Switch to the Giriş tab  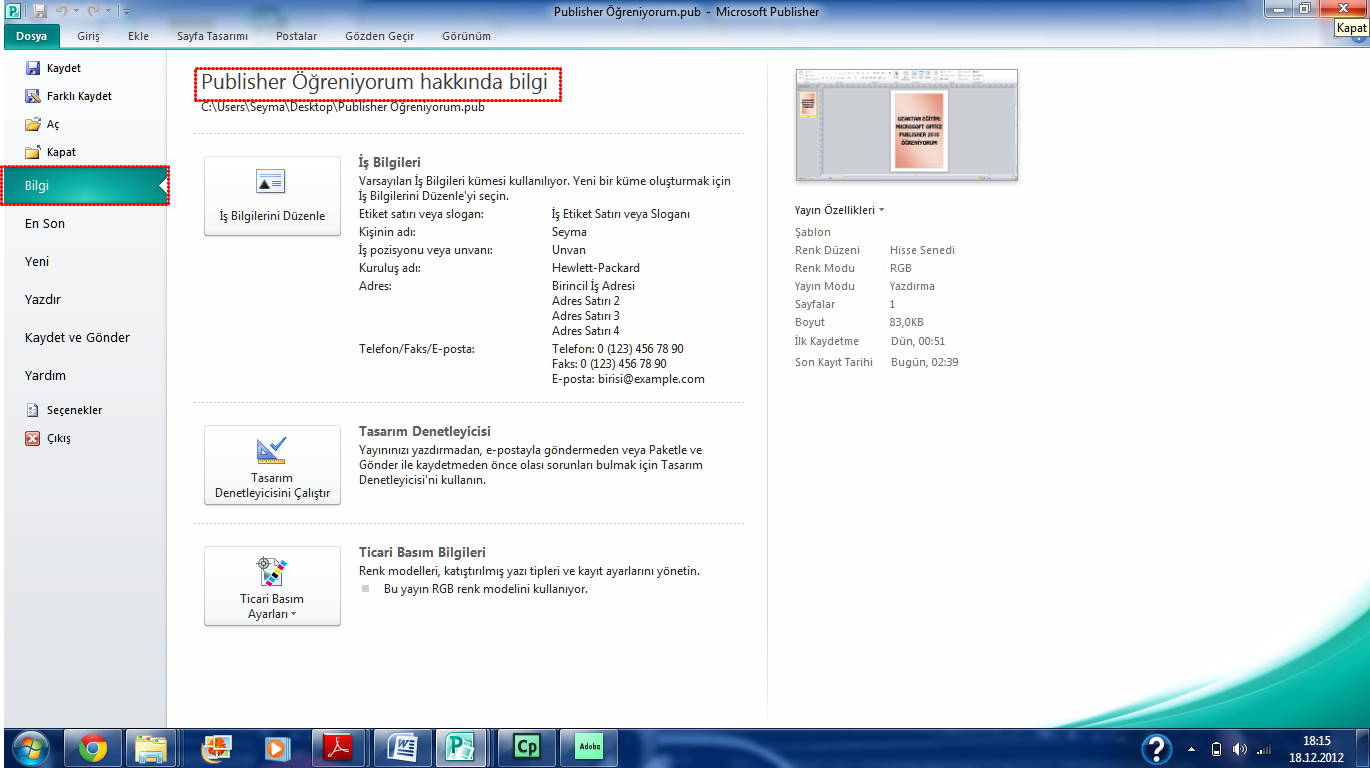click(x=88, y=36)
